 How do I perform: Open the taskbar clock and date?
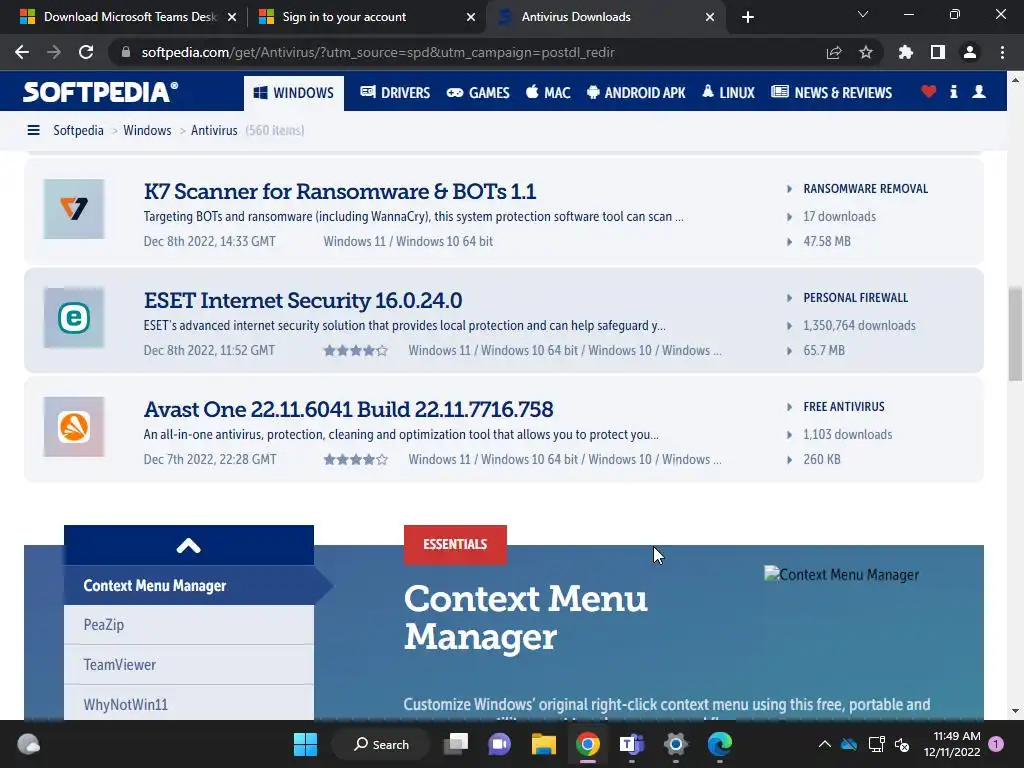point(952,744)
